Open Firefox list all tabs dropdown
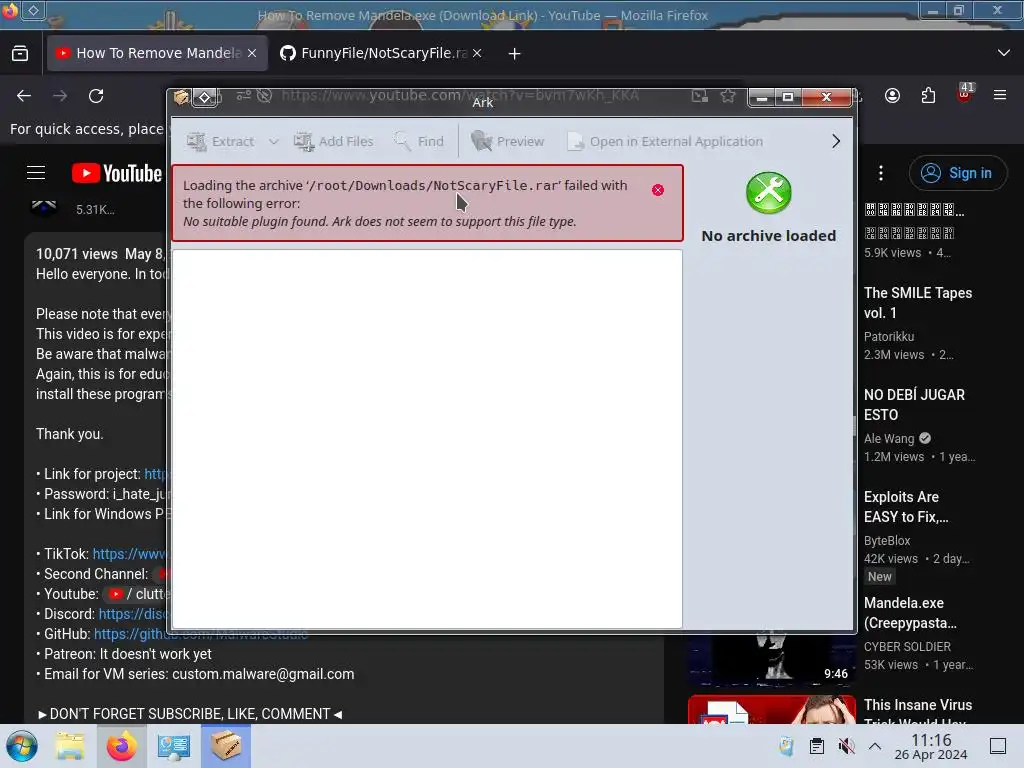 click(1004, 53)
